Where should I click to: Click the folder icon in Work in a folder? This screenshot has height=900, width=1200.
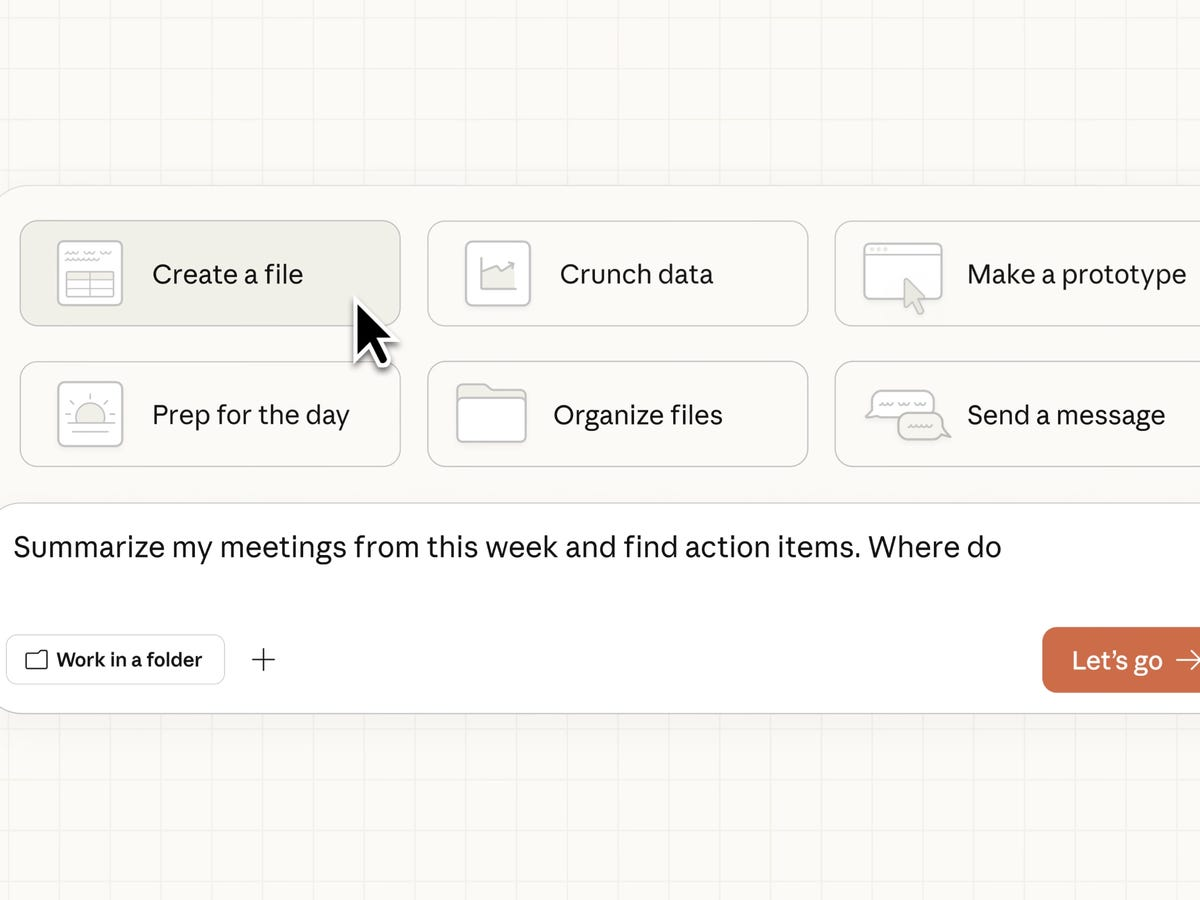tap(36, 660)
